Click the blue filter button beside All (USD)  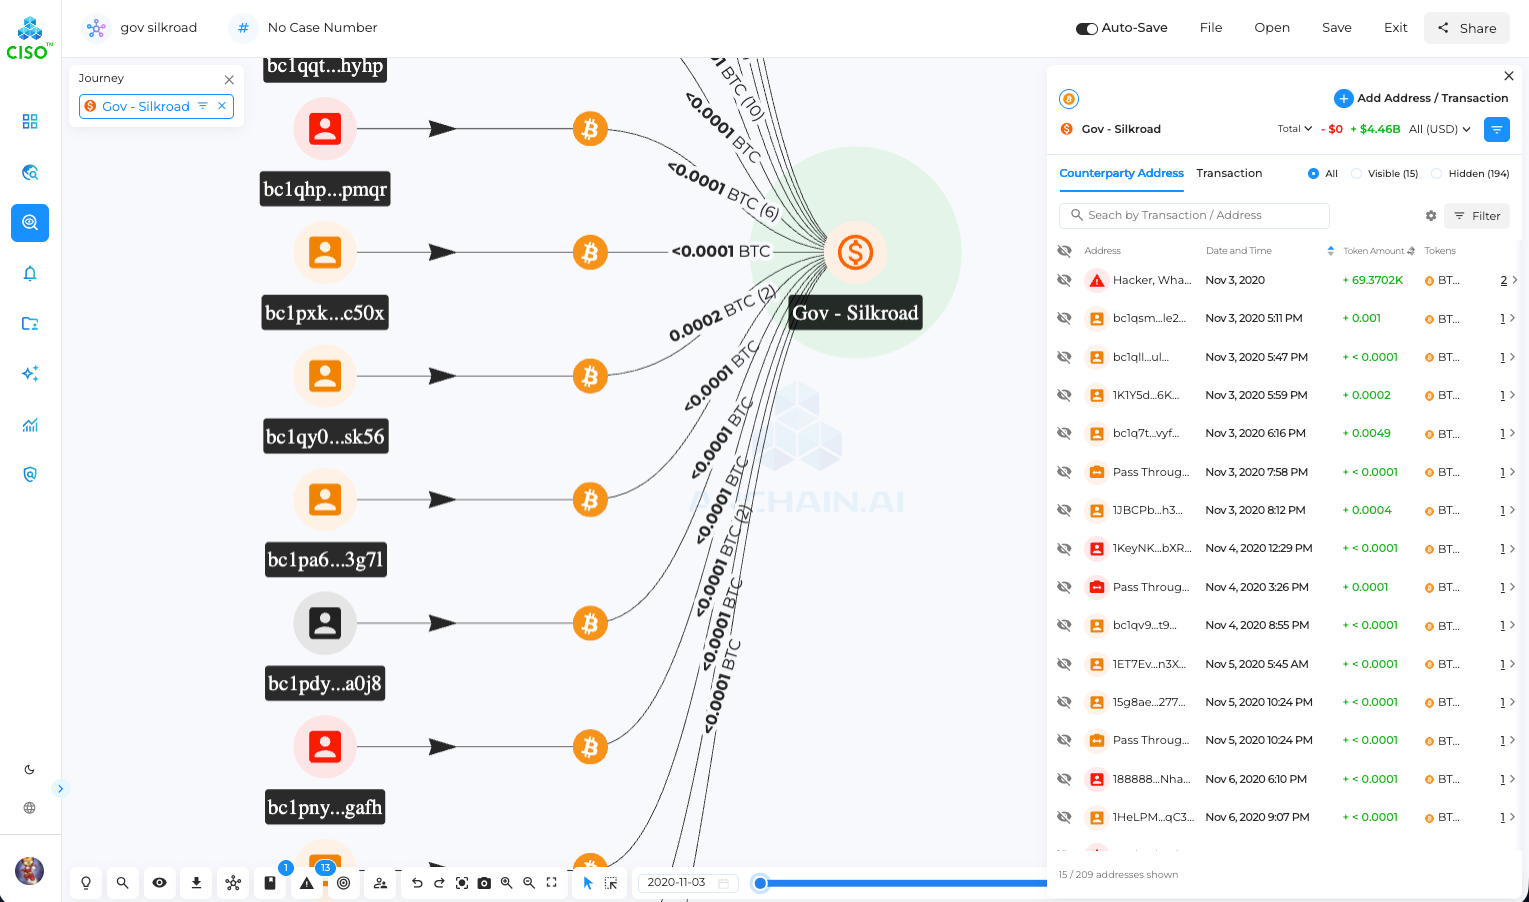click(x=1497, y=129)
